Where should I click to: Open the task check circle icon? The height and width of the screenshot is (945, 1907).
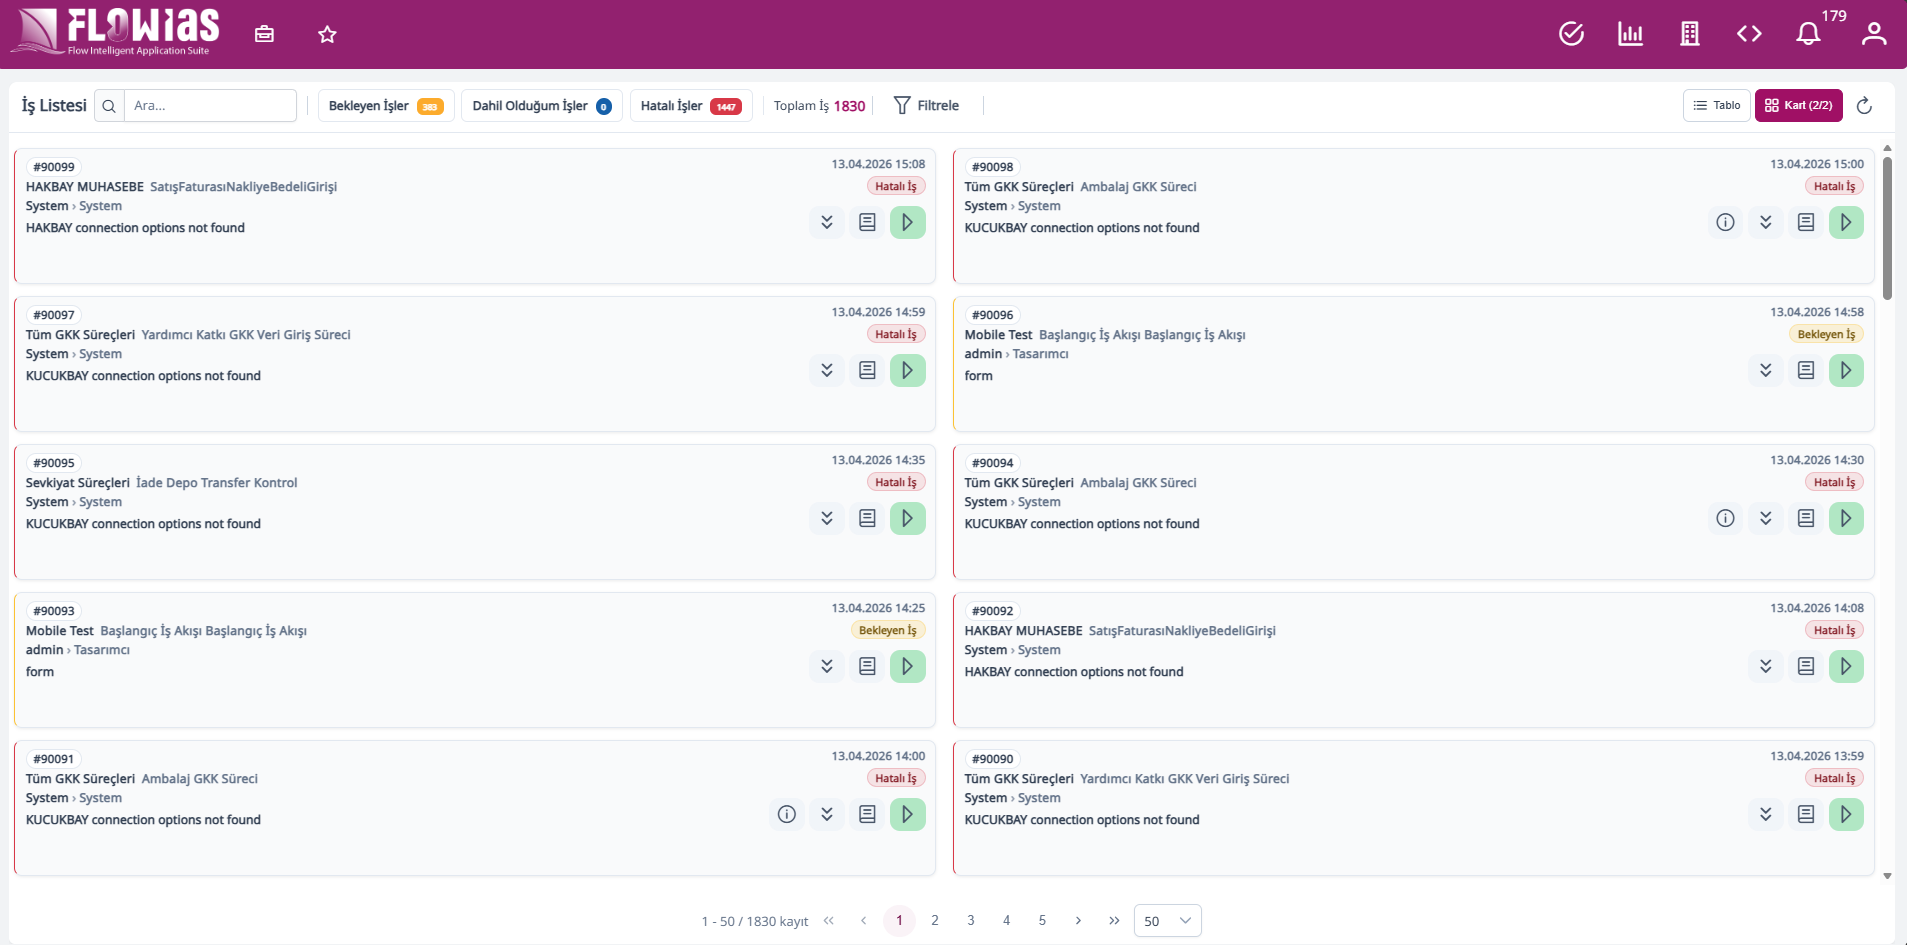pyautogui.click(x=1571, y=34)
